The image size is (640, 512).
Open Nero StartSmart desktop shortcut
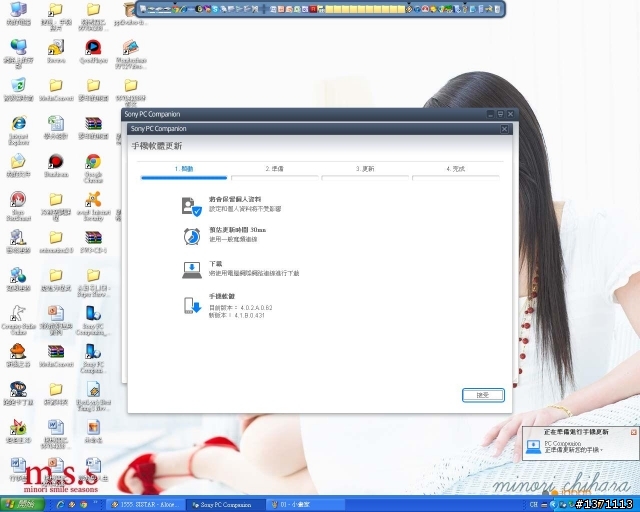point(18,207)
